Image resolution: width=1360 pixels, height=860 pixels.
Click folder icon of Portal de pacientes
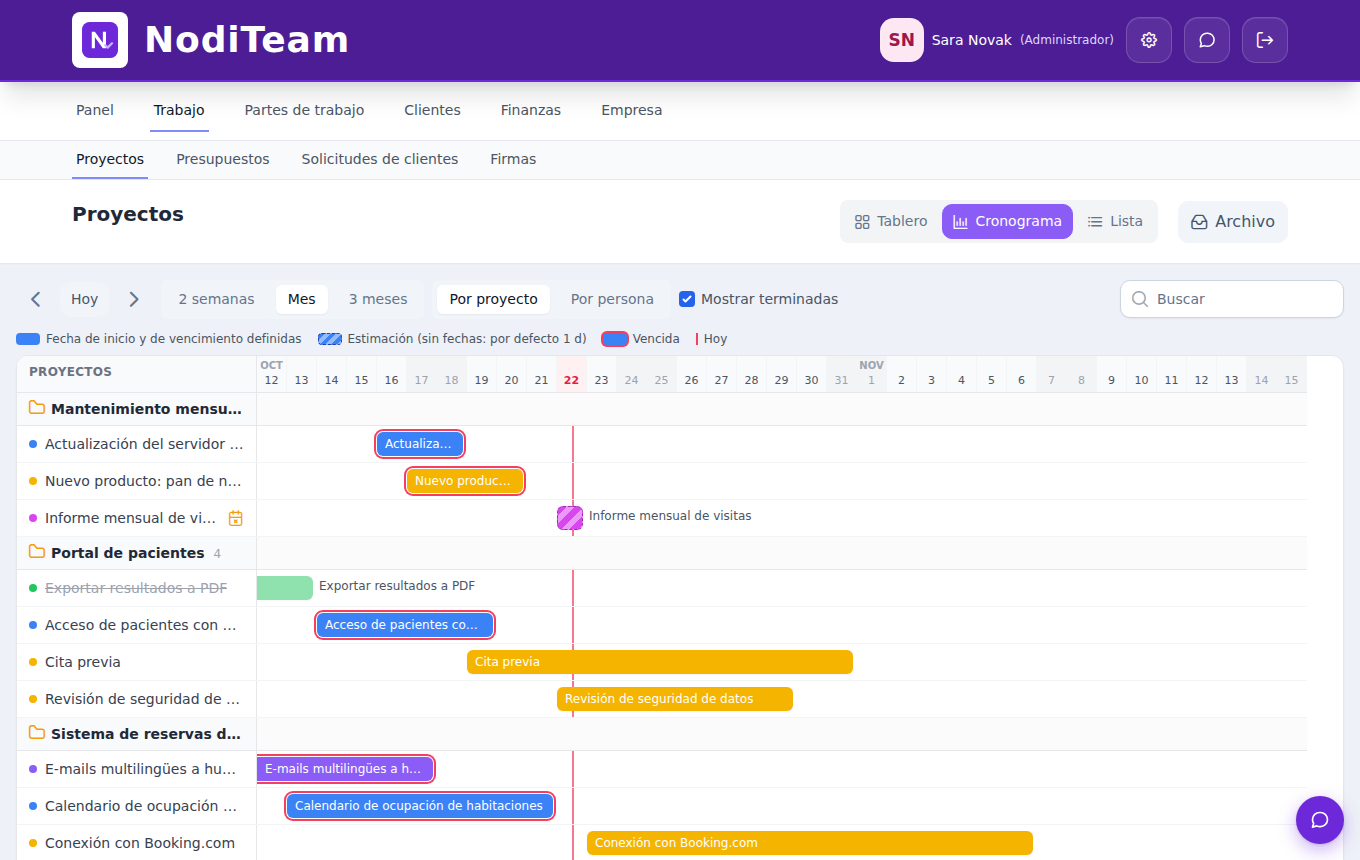[x=37, y=552]
